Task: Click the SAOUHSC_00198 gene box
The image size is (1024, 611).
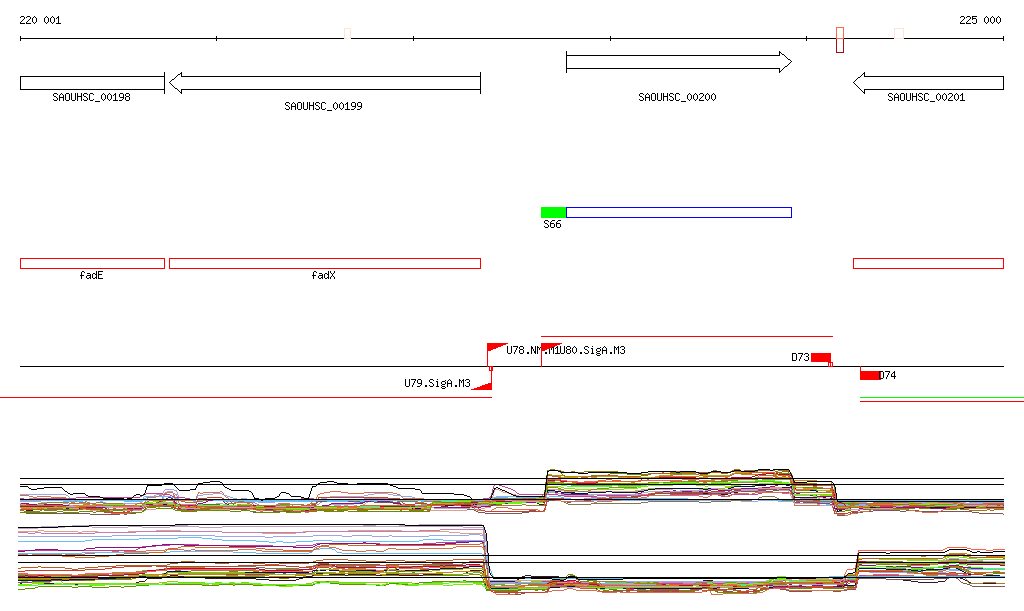Action: pyautogui.click(x=92, y=83)
